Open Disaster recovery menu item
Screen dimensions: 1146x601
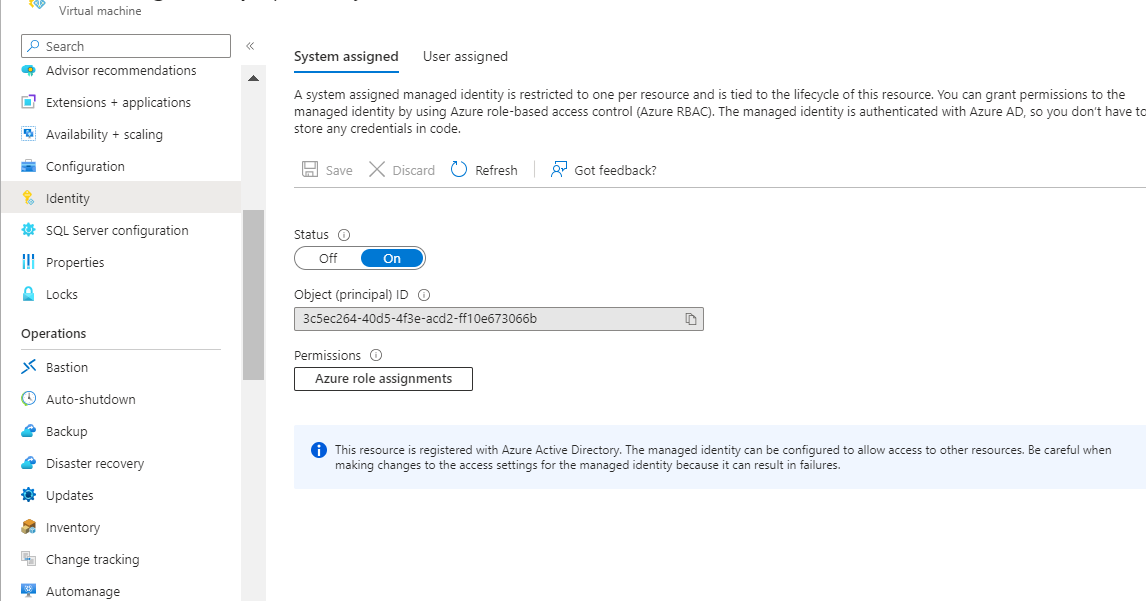pos(121,463)
